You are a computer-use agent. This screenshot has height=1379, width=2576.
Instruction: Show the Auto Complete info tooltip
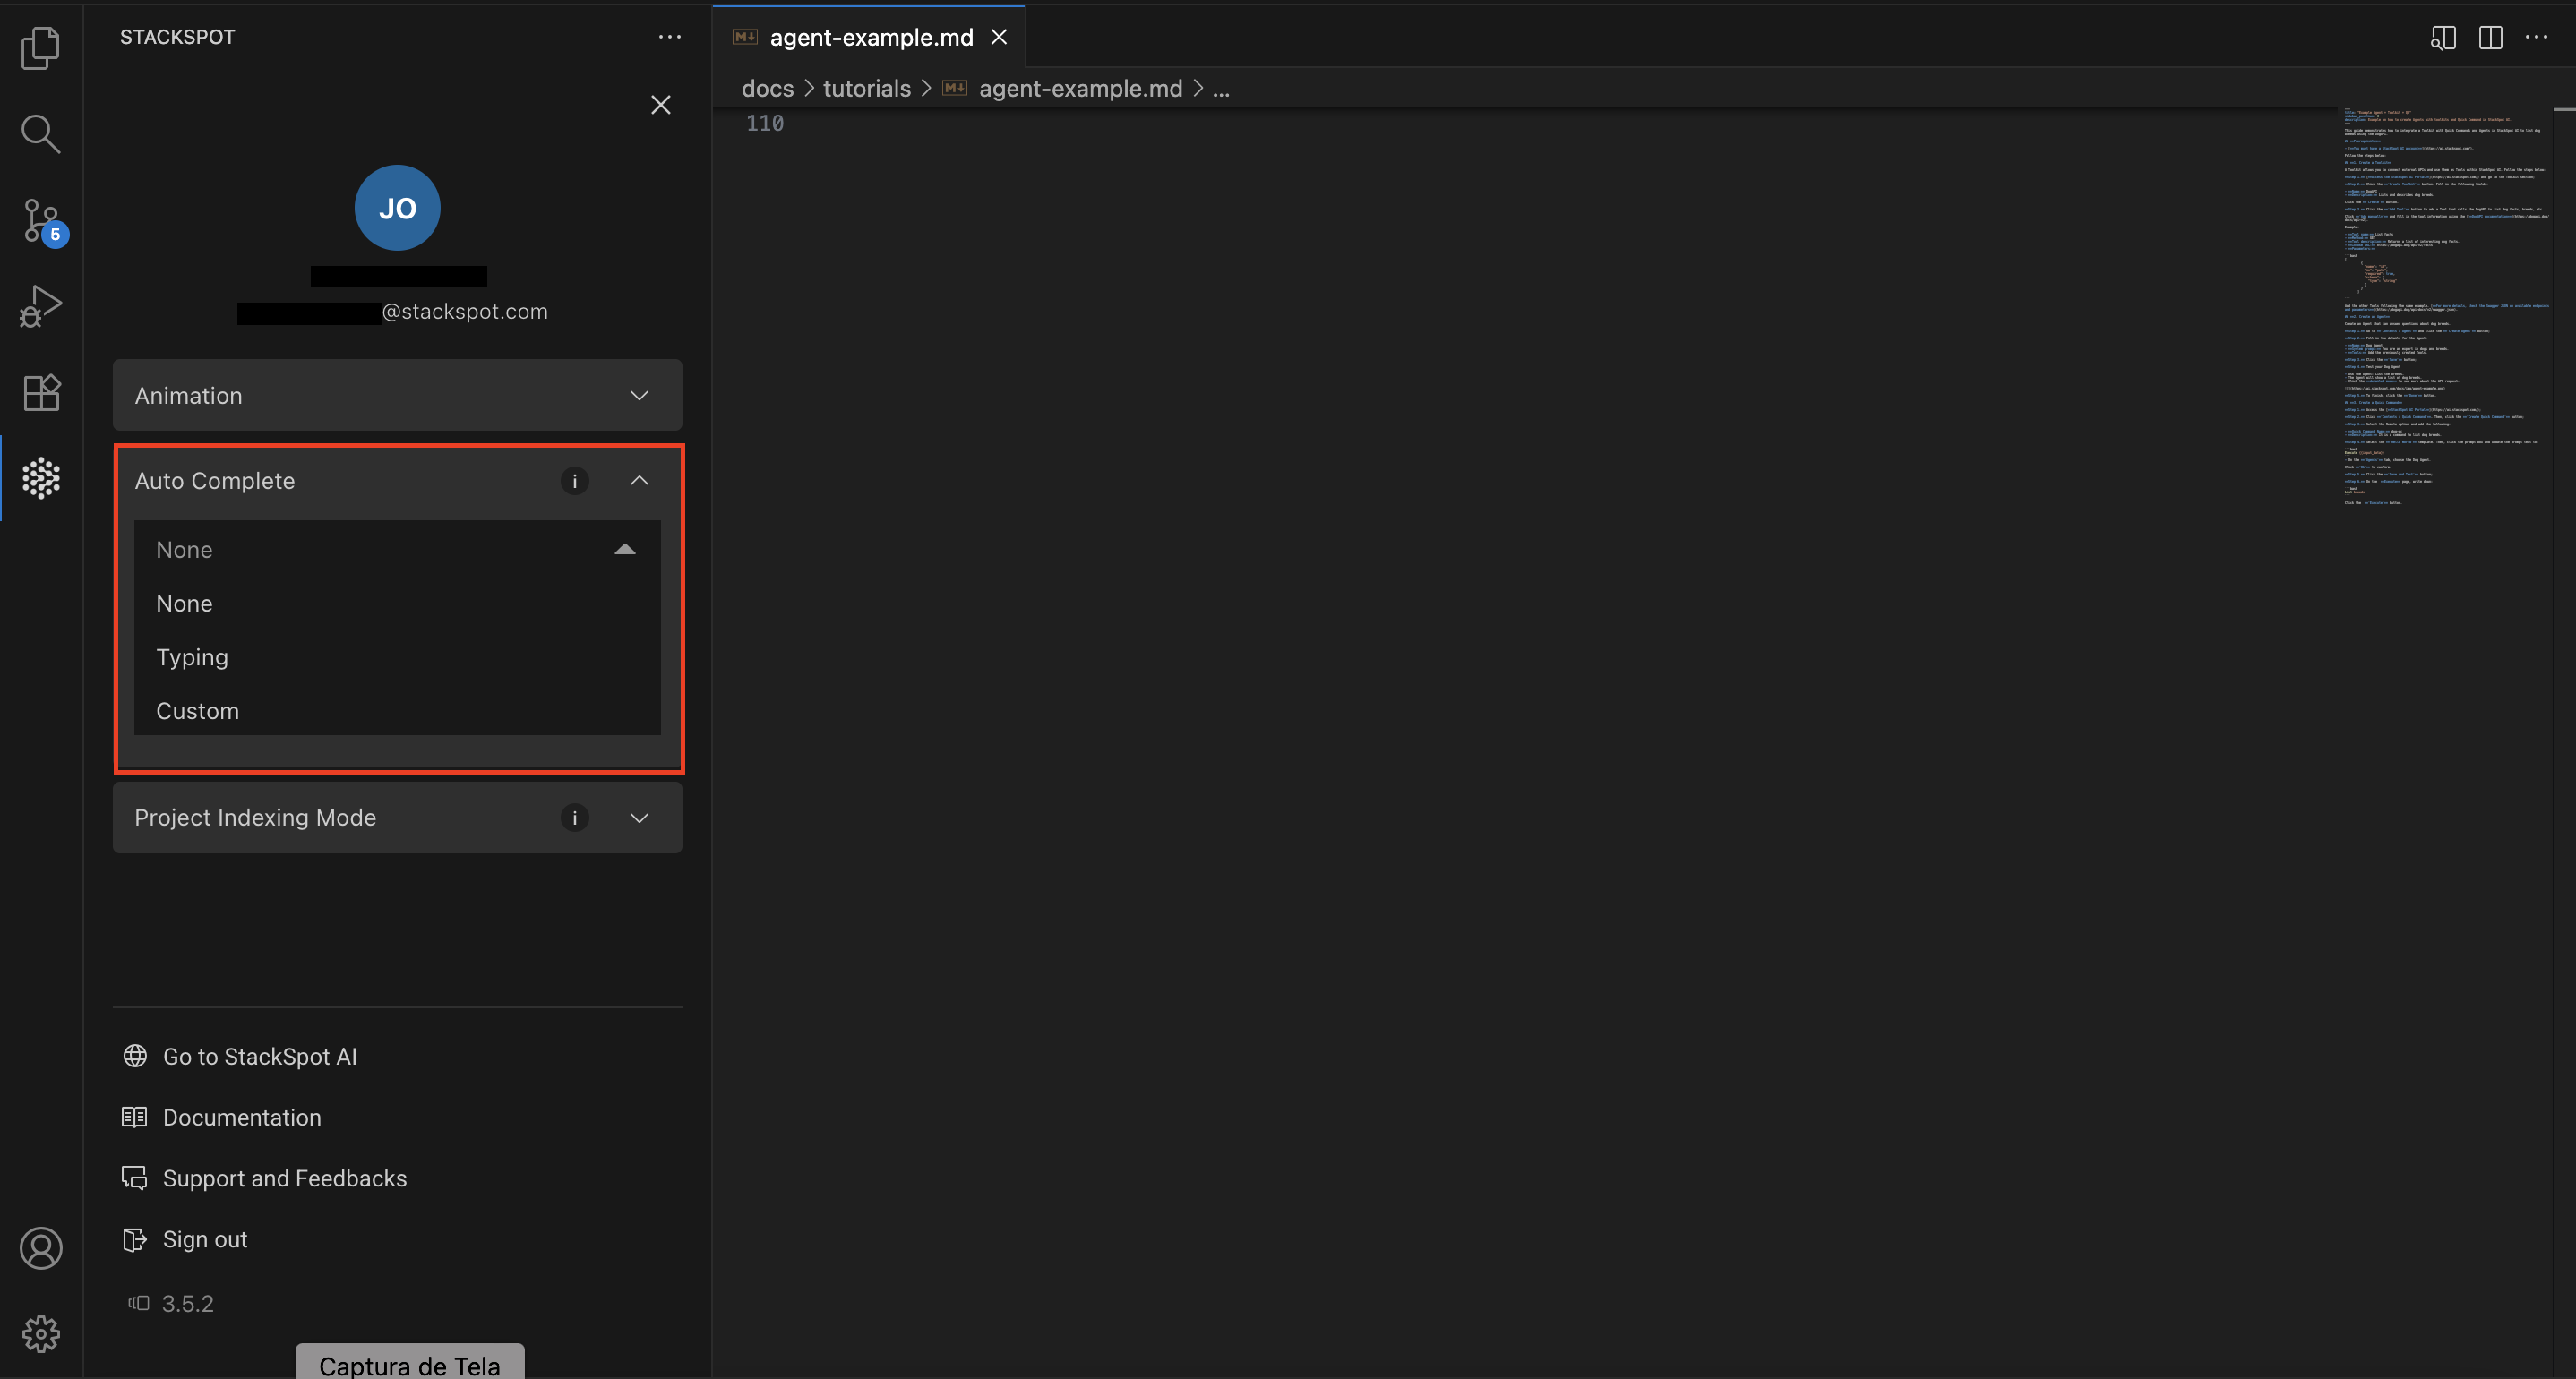click(574, 480)
